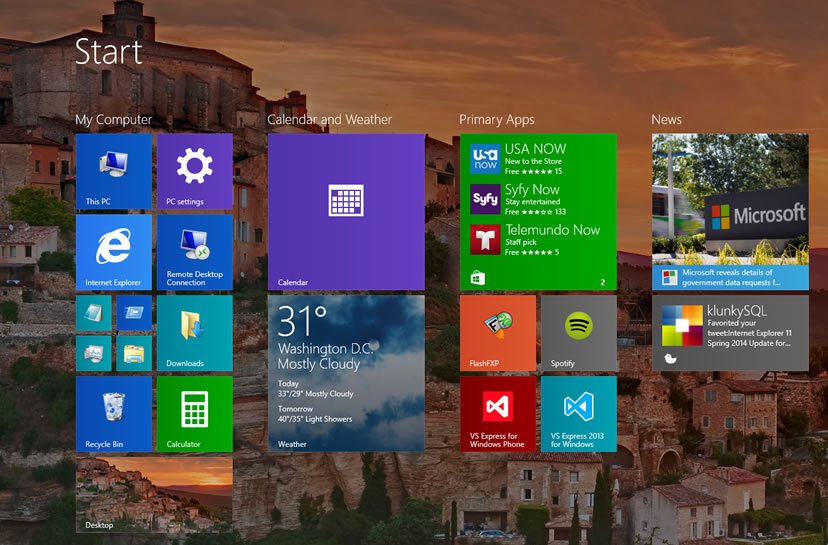Select Syfy Now in Store tile
The width and height of the screenshot is (828, 545).
pyautogui.click(x=538, y=199)
